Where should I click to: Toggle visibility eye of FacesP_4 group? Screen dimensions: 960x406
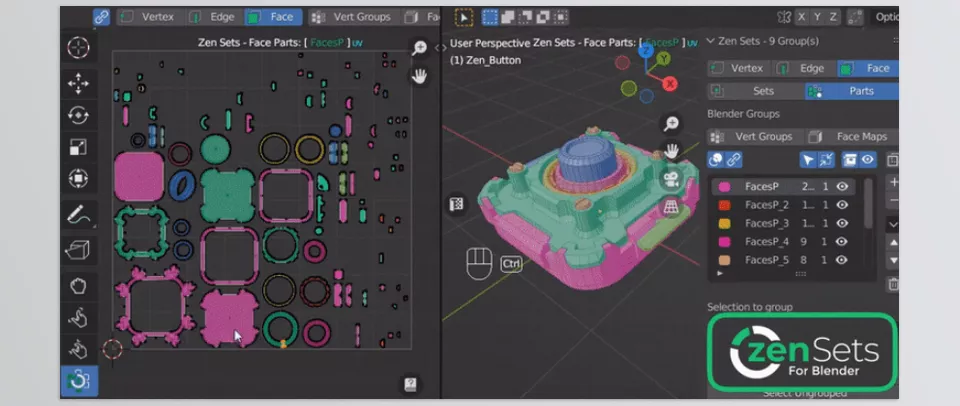coord(842,242)
